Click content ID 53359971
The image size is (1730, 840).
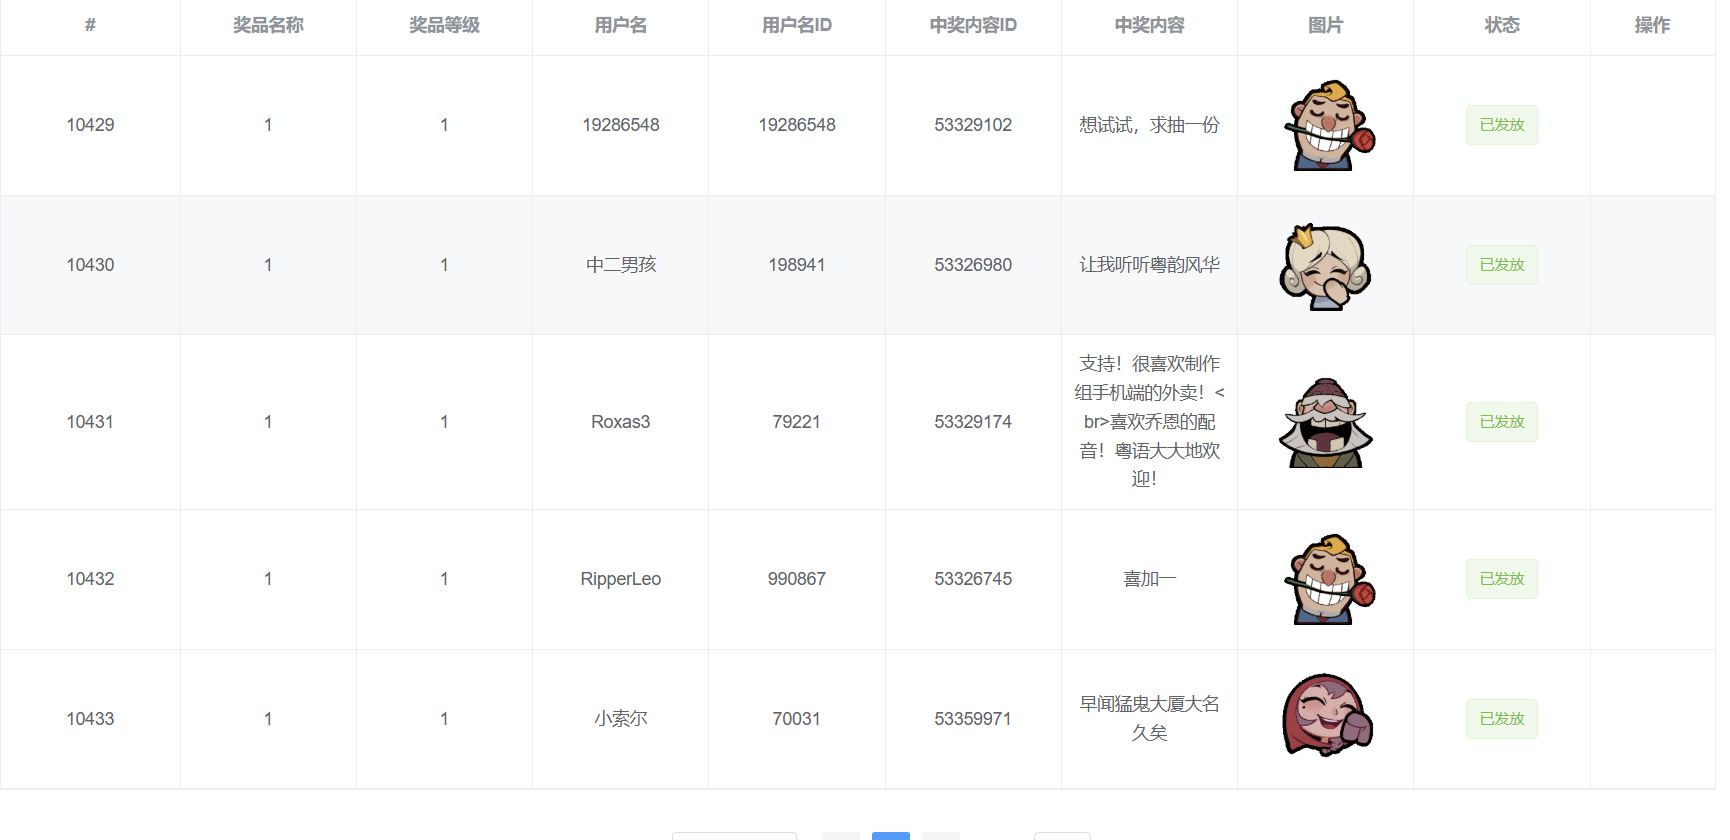(x=973, y=719)
